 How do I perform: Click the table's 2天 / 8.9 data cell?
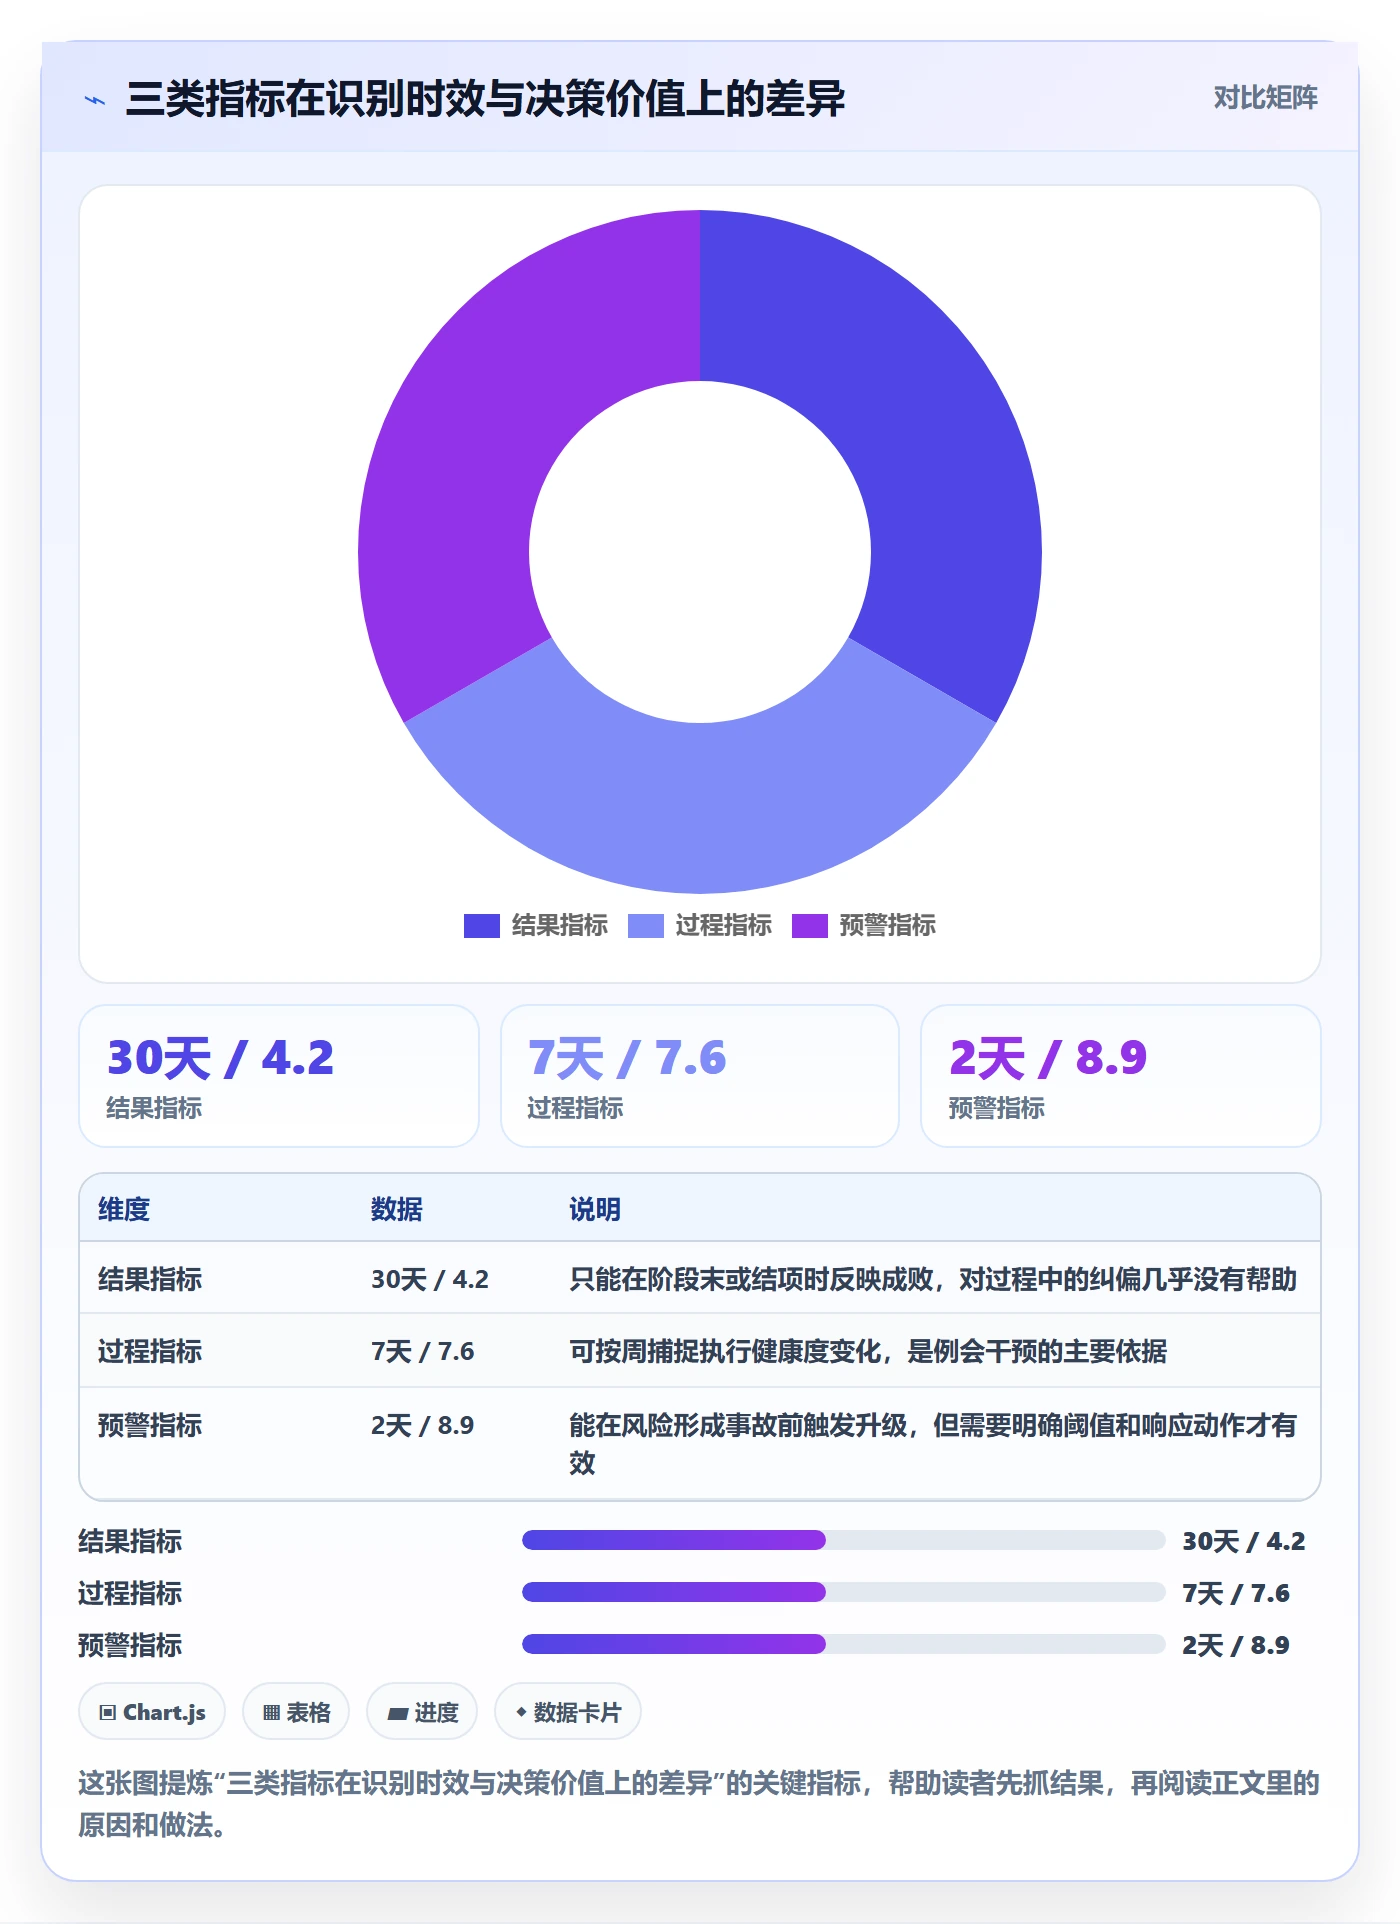point(423,1425)
